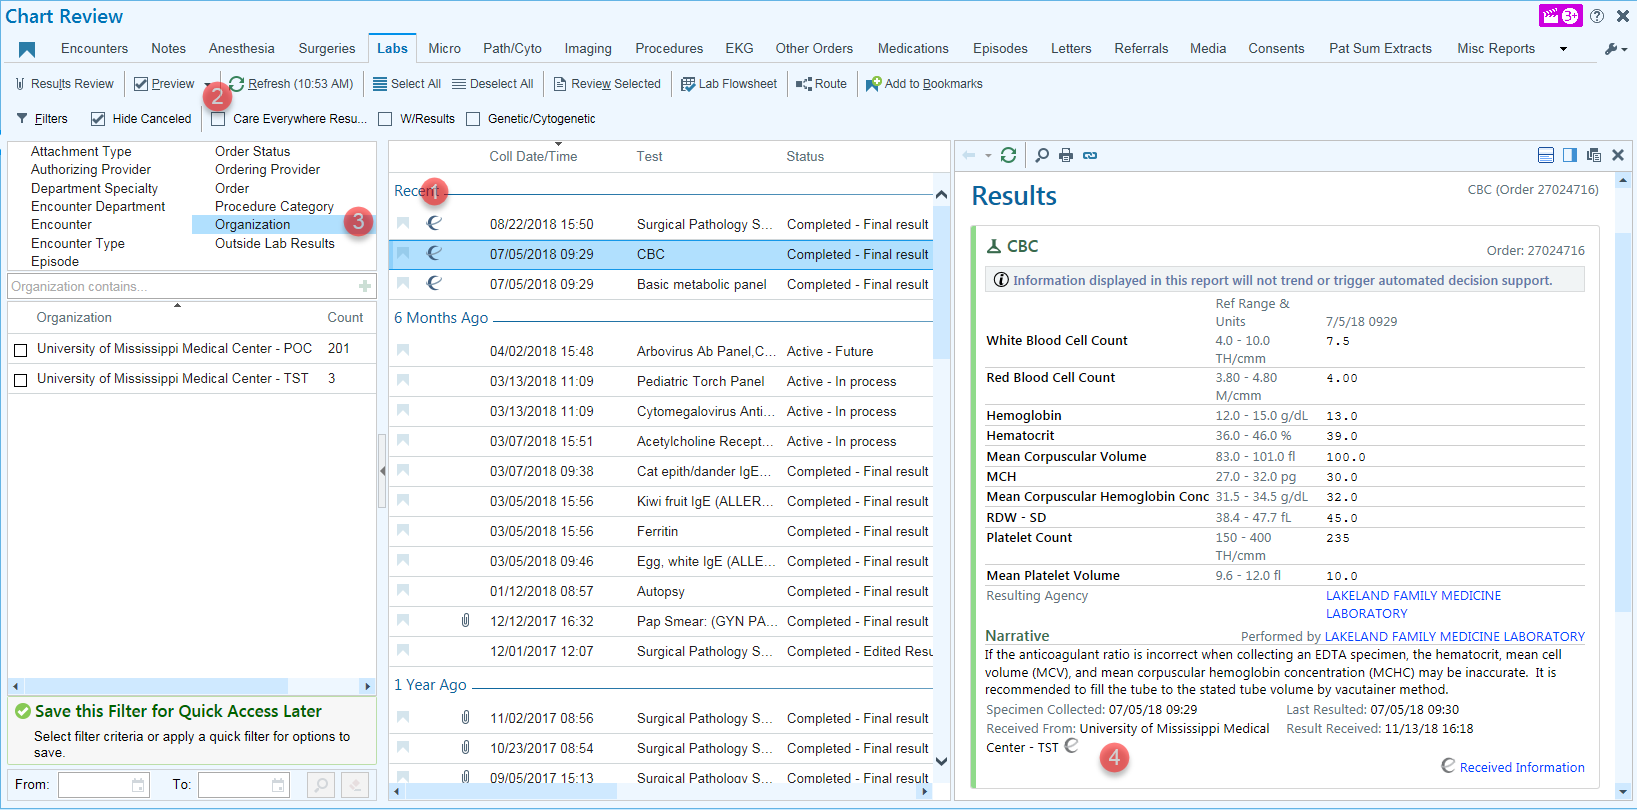This screenshot has height=810, width=1637.
Task: Click Add to Bookmarks
Action: [x=924, y=84]
